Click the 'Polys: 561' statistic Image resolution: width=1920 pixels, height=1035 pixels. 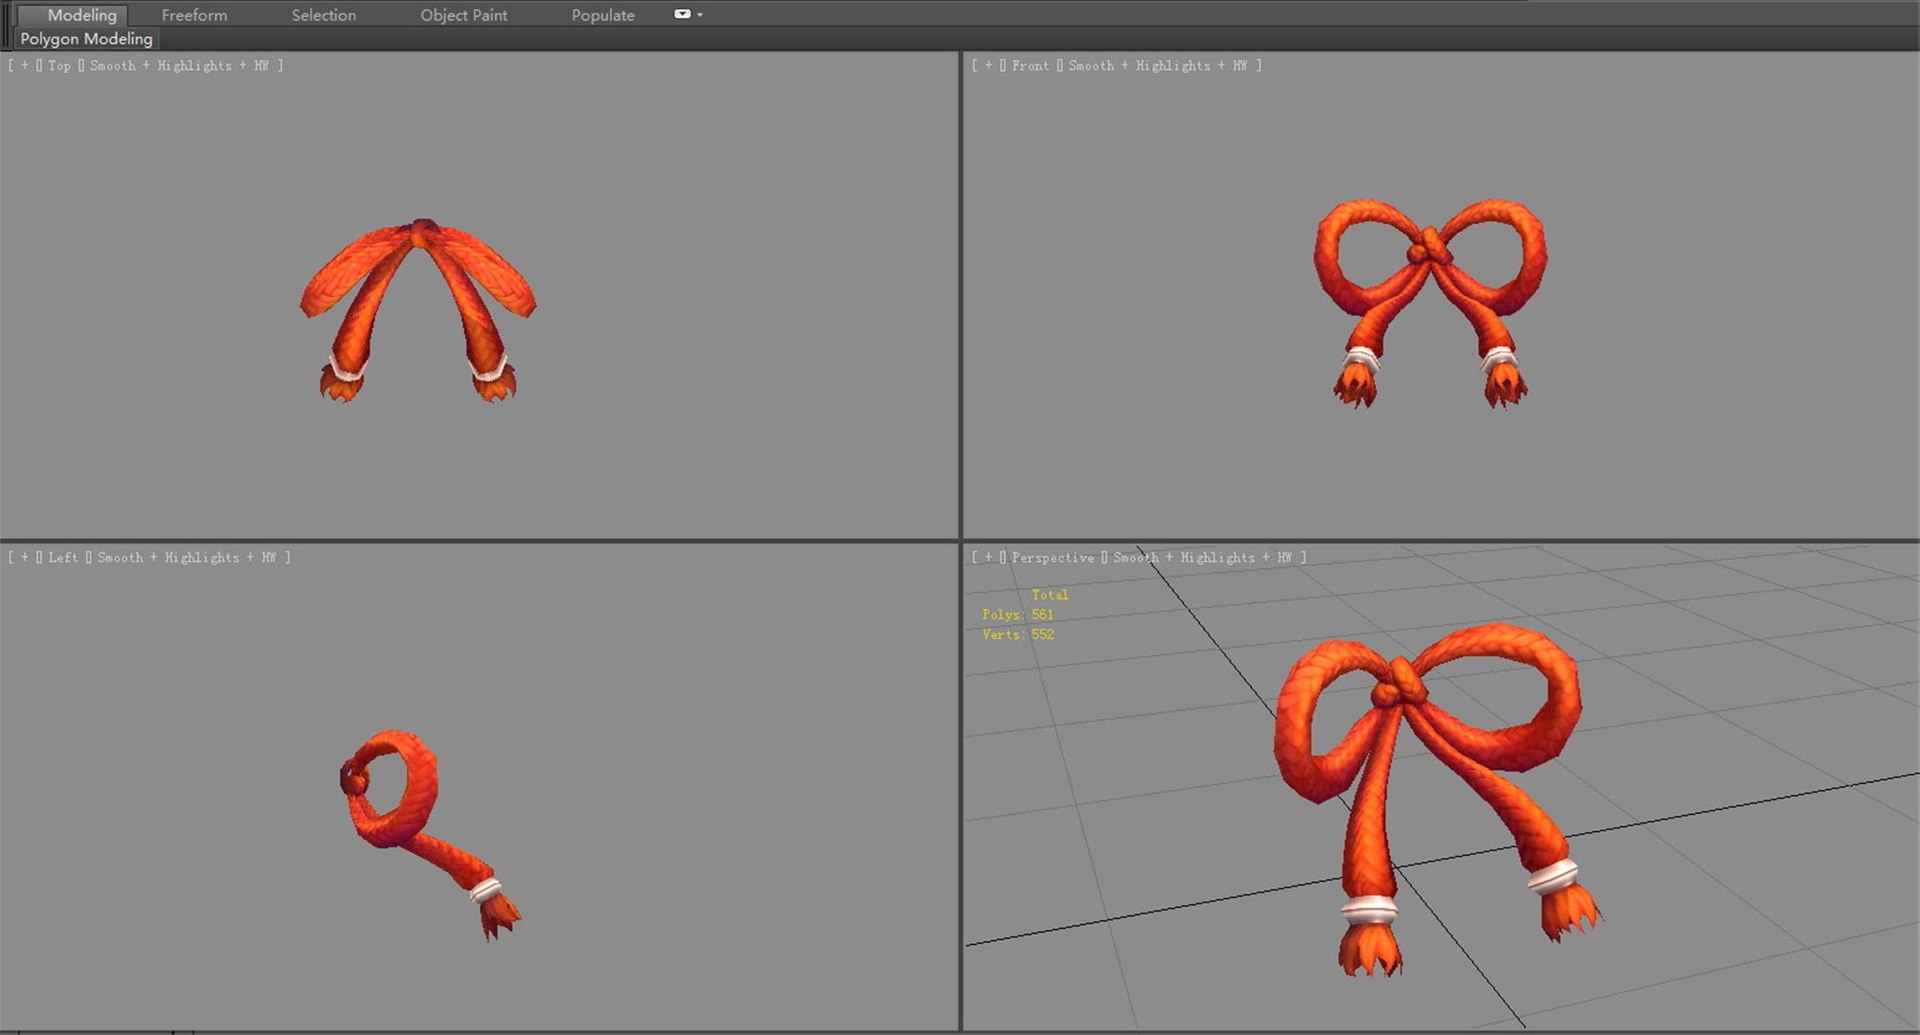pyautogui.click(x=1017, y=614)
